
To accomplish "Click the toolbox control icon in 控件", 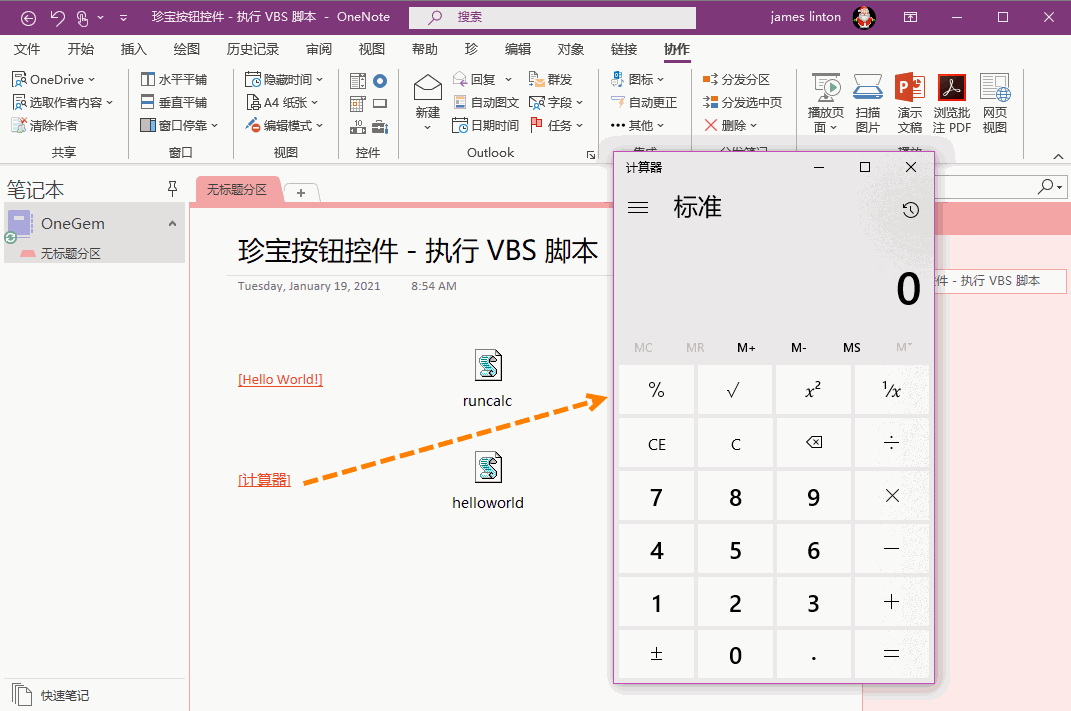I will tap(380, 126).
